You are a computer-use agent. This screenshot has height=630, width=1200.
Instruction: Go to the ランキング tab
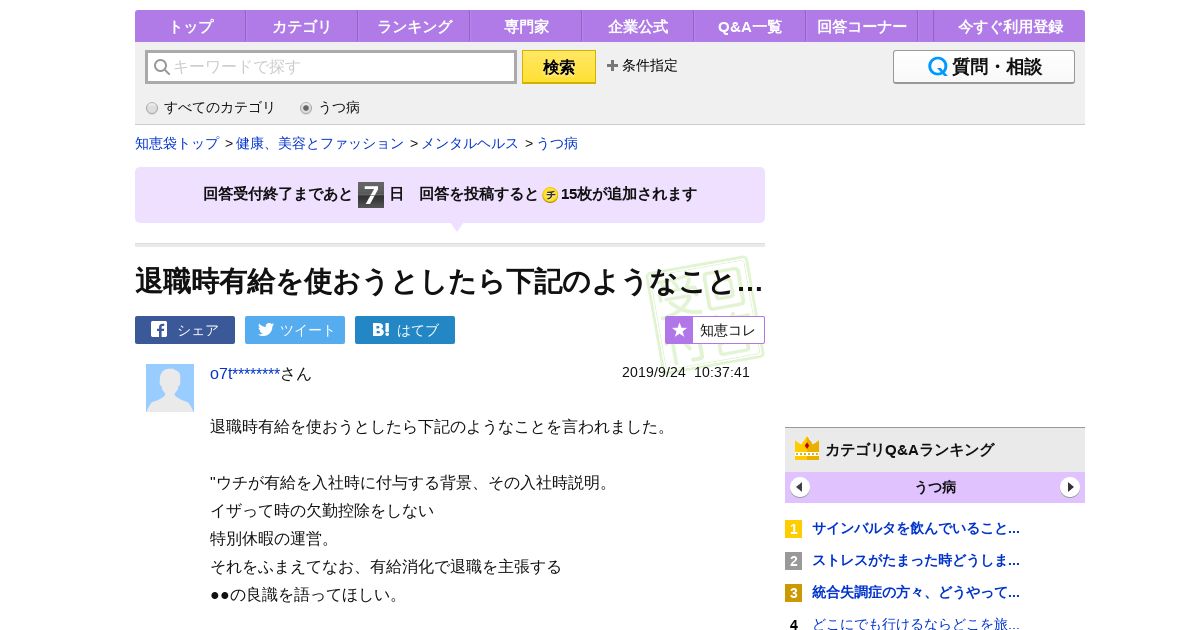click(x=414, y=26)
